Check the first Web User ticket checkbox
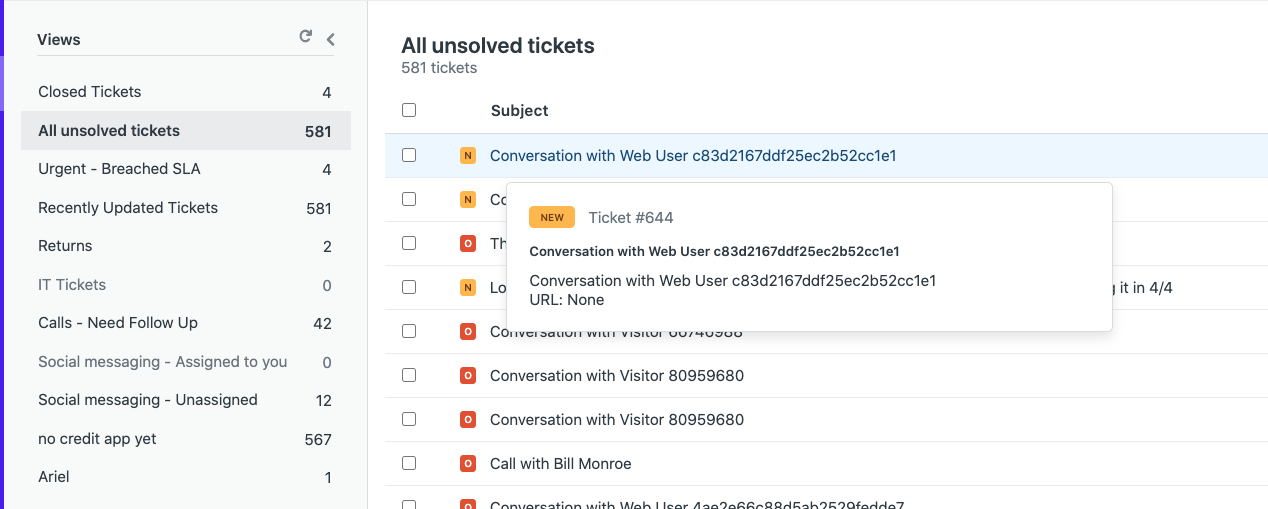This screenshot has width=1268, height=509. coord(409,155)
